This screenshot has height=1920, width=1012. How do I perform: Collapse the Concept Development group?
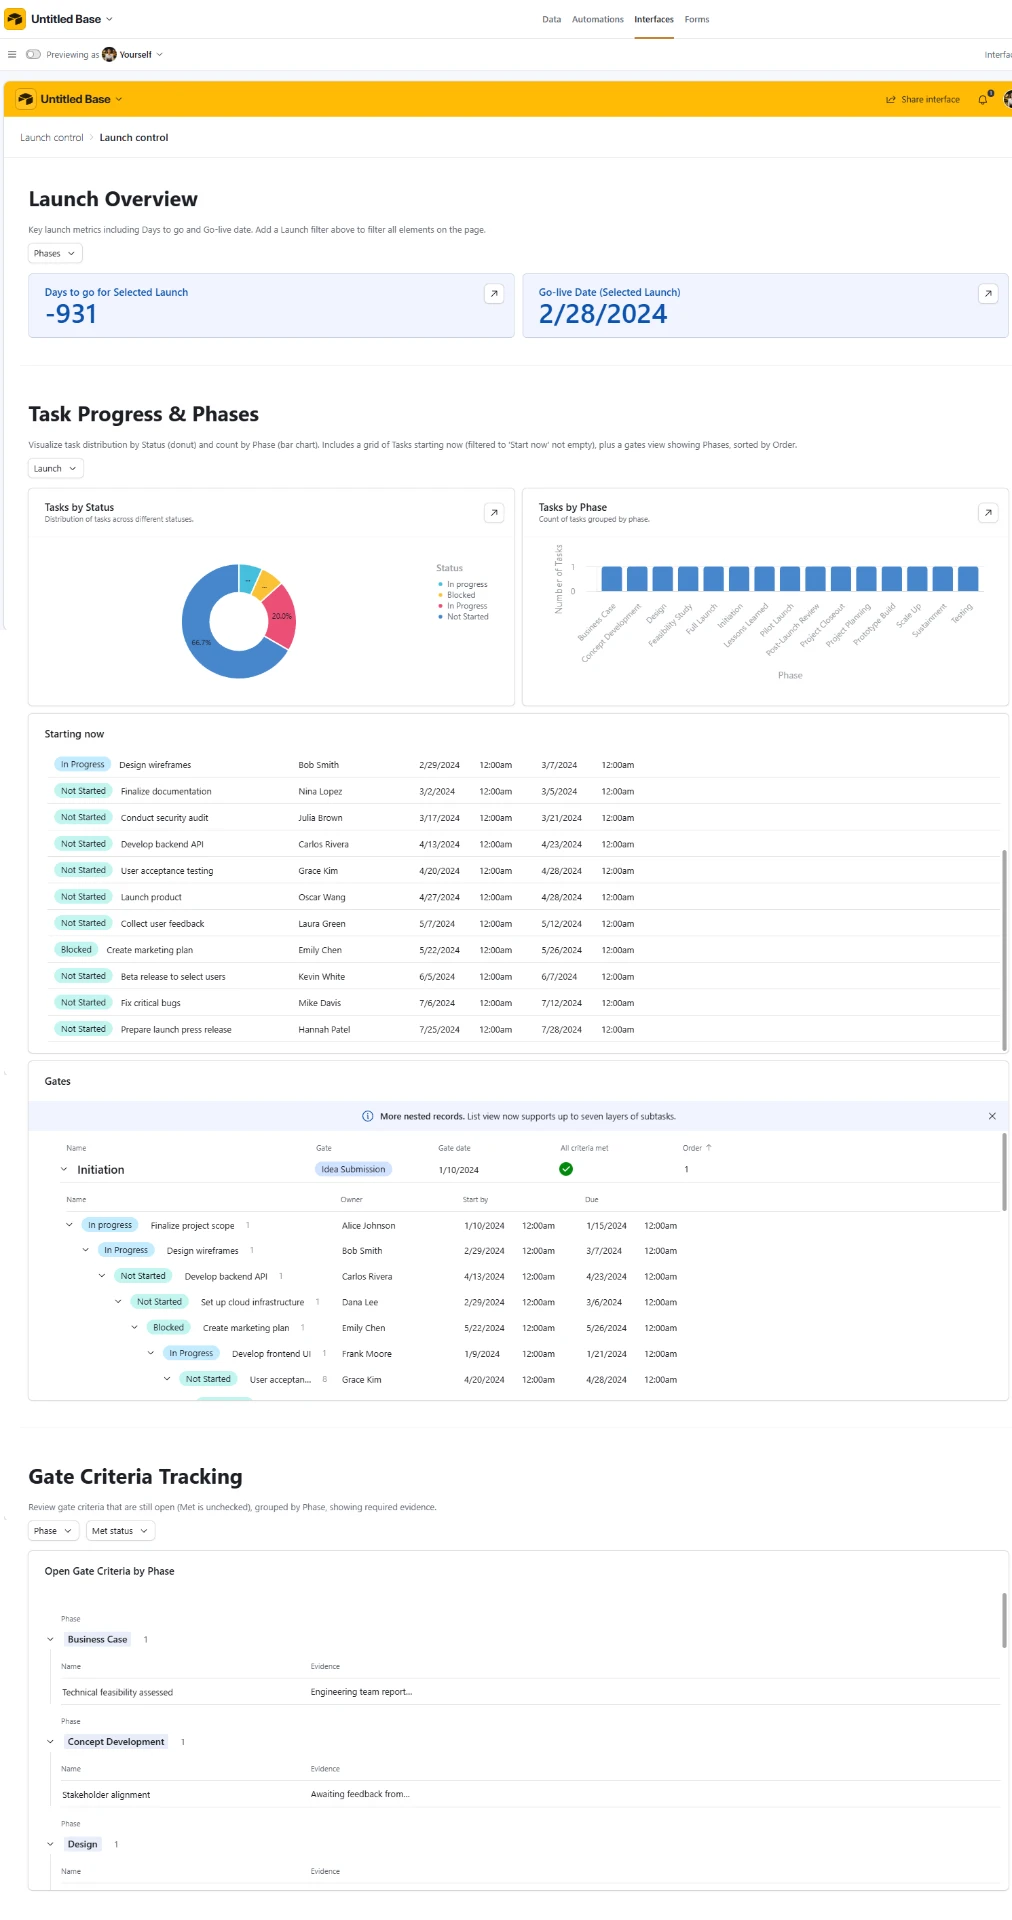[x=50, y=1742]
